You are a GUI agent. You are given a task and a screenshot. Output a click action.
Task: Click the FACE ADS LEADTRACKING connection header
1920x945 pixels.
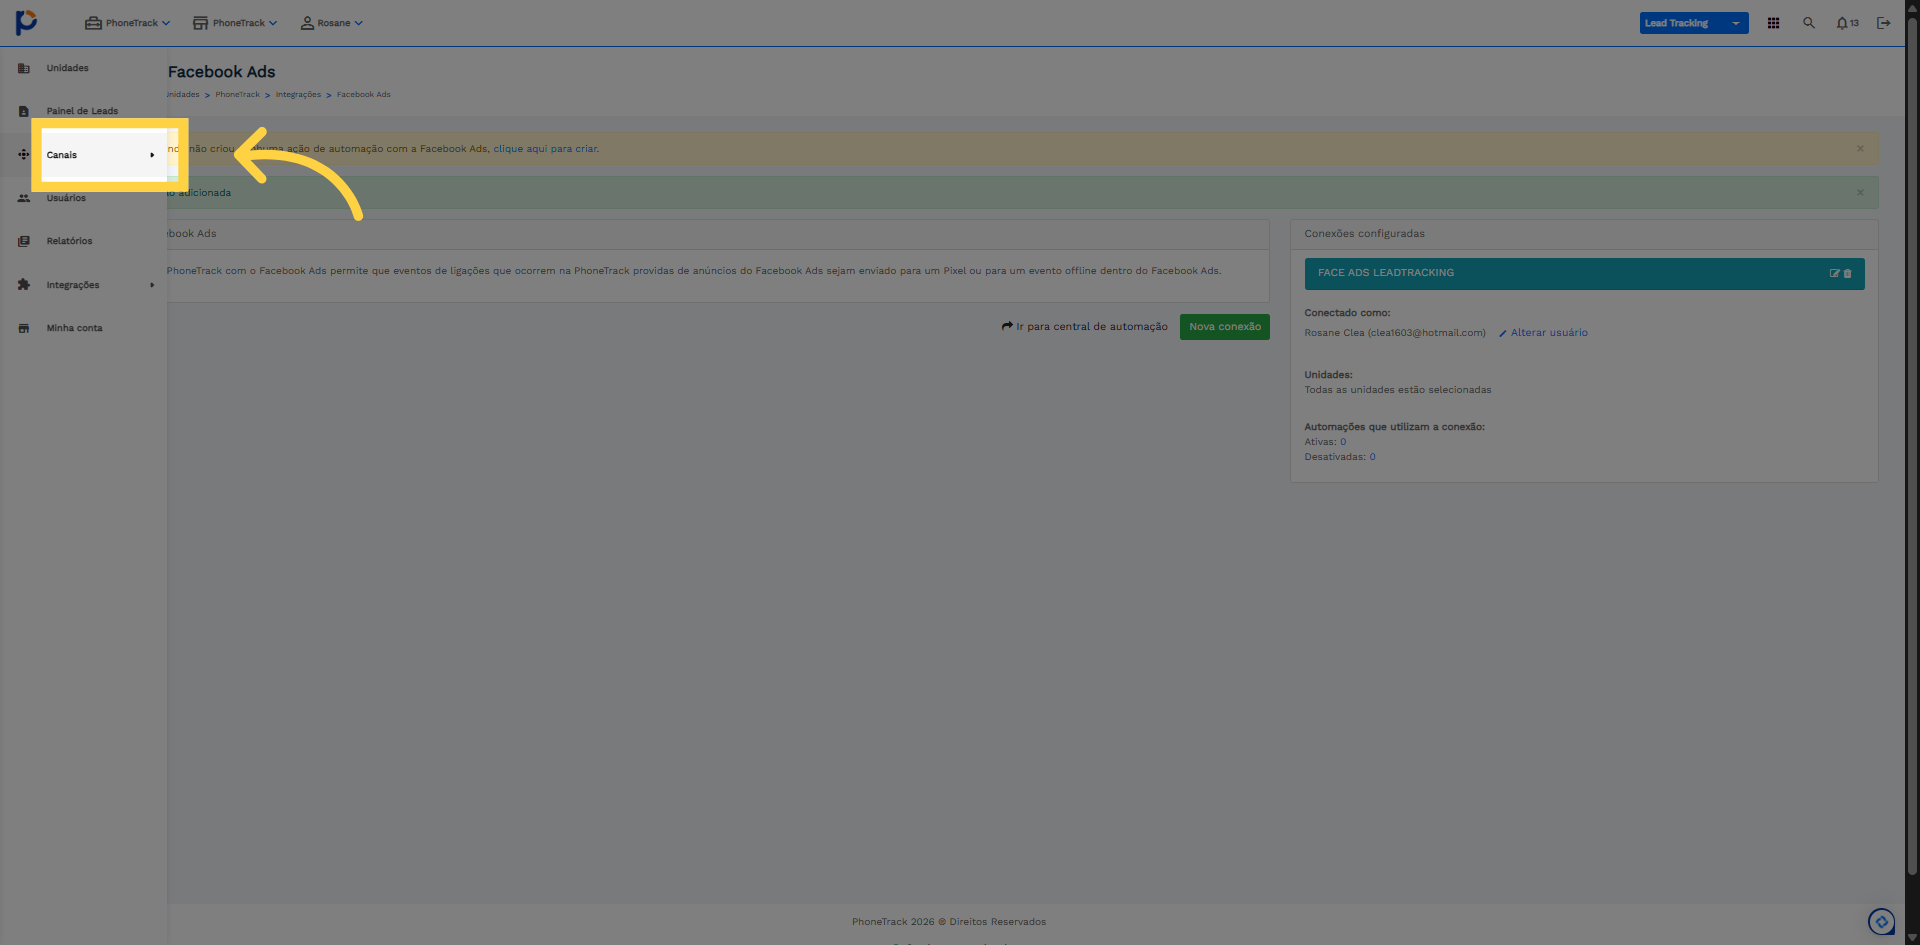[1584, 273]
